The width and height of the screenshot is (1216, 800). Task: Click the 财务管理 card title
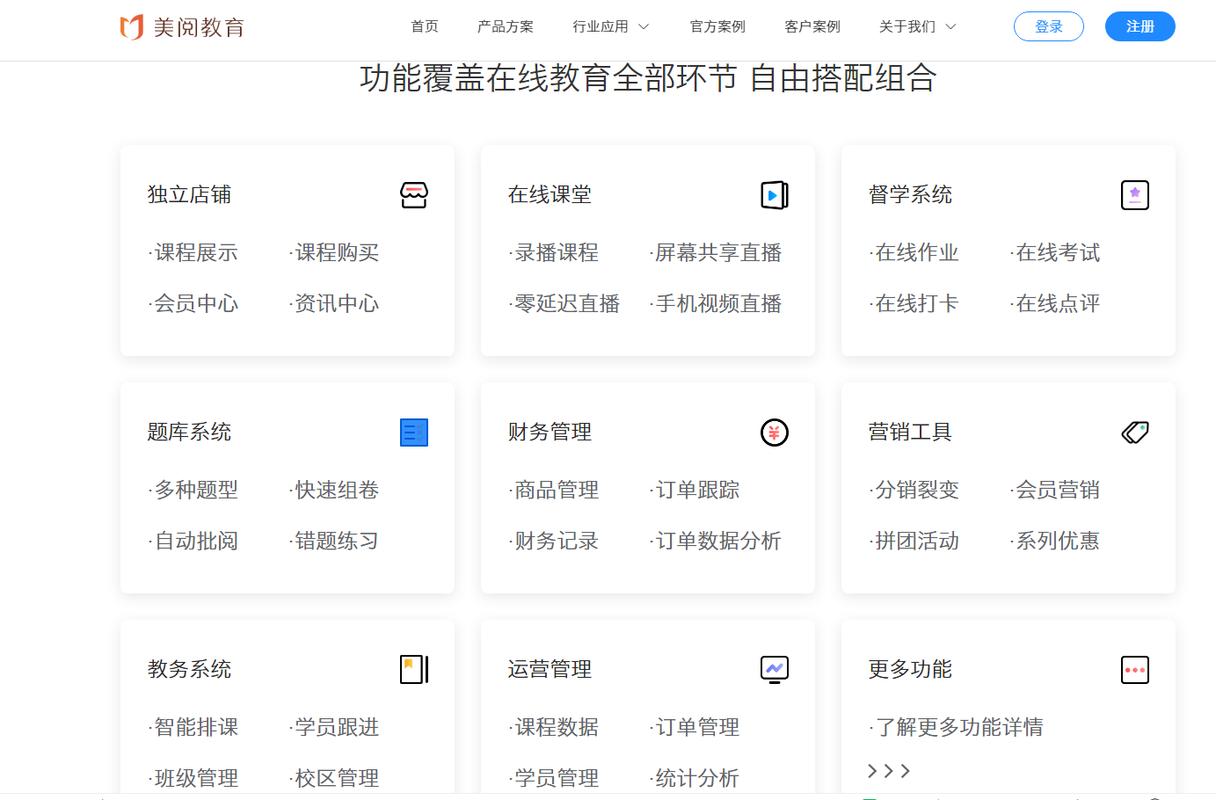point(550,432)
